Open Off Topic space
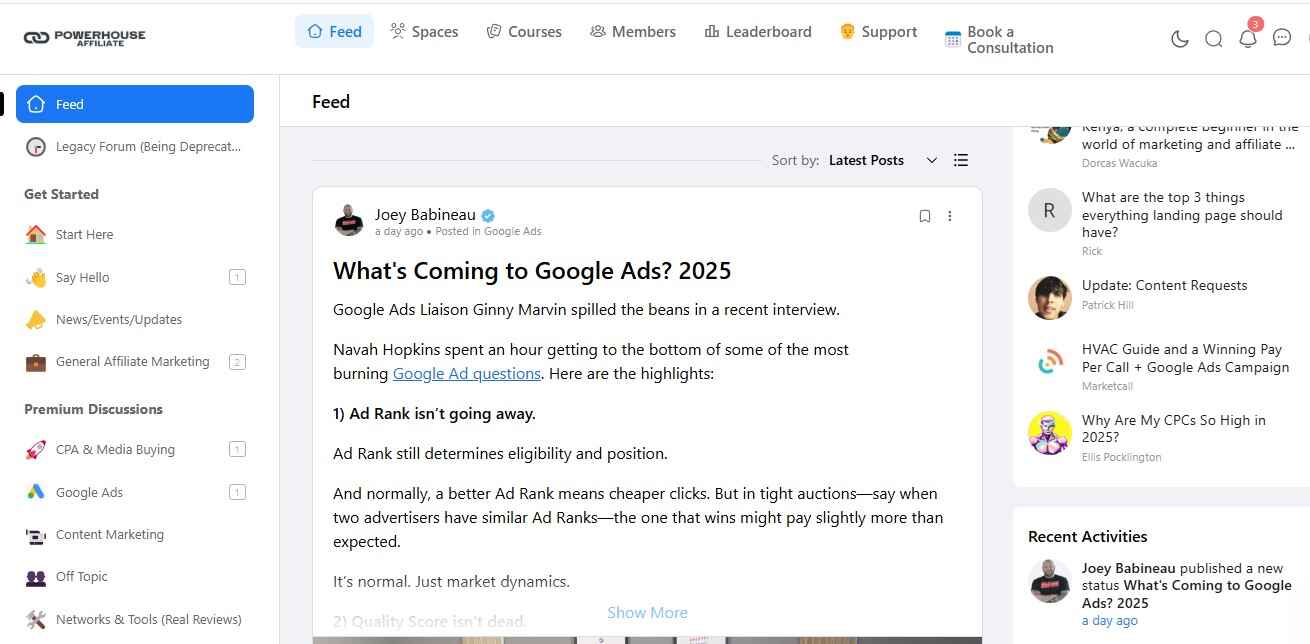 pyautogui.click(x=135, y=576)
